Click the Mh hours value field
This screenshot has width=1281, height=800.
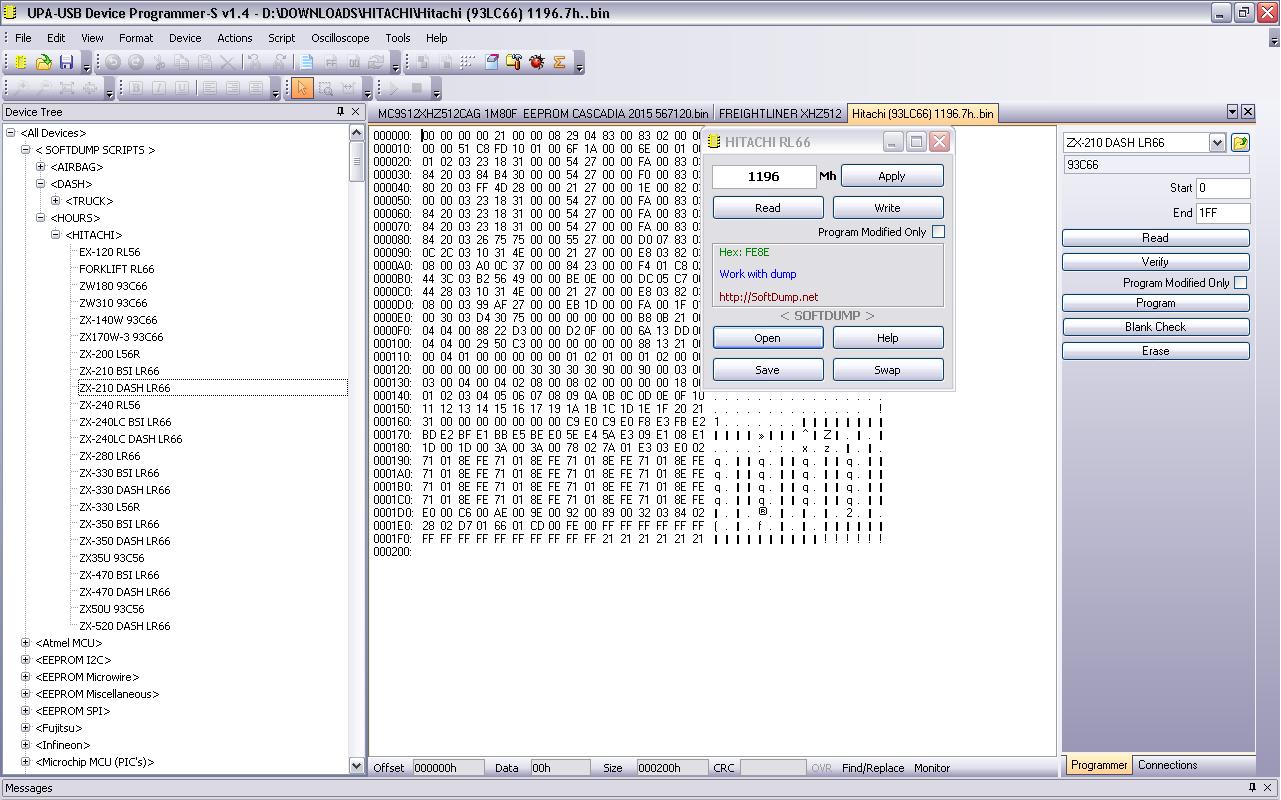764,176
